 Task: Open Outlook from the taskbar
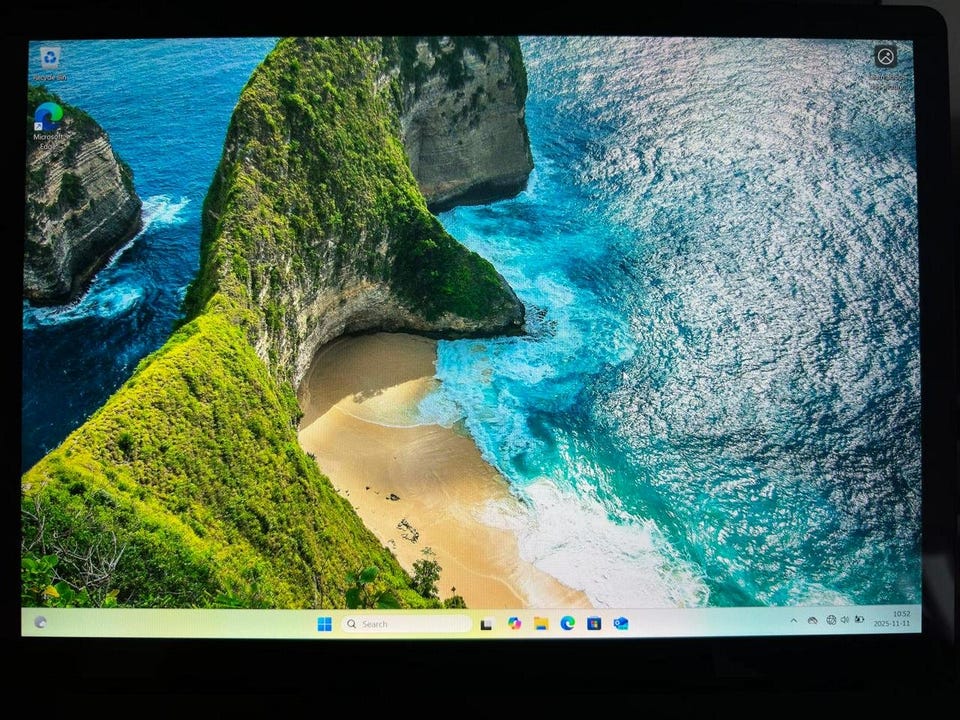click(x=621, y=623)
